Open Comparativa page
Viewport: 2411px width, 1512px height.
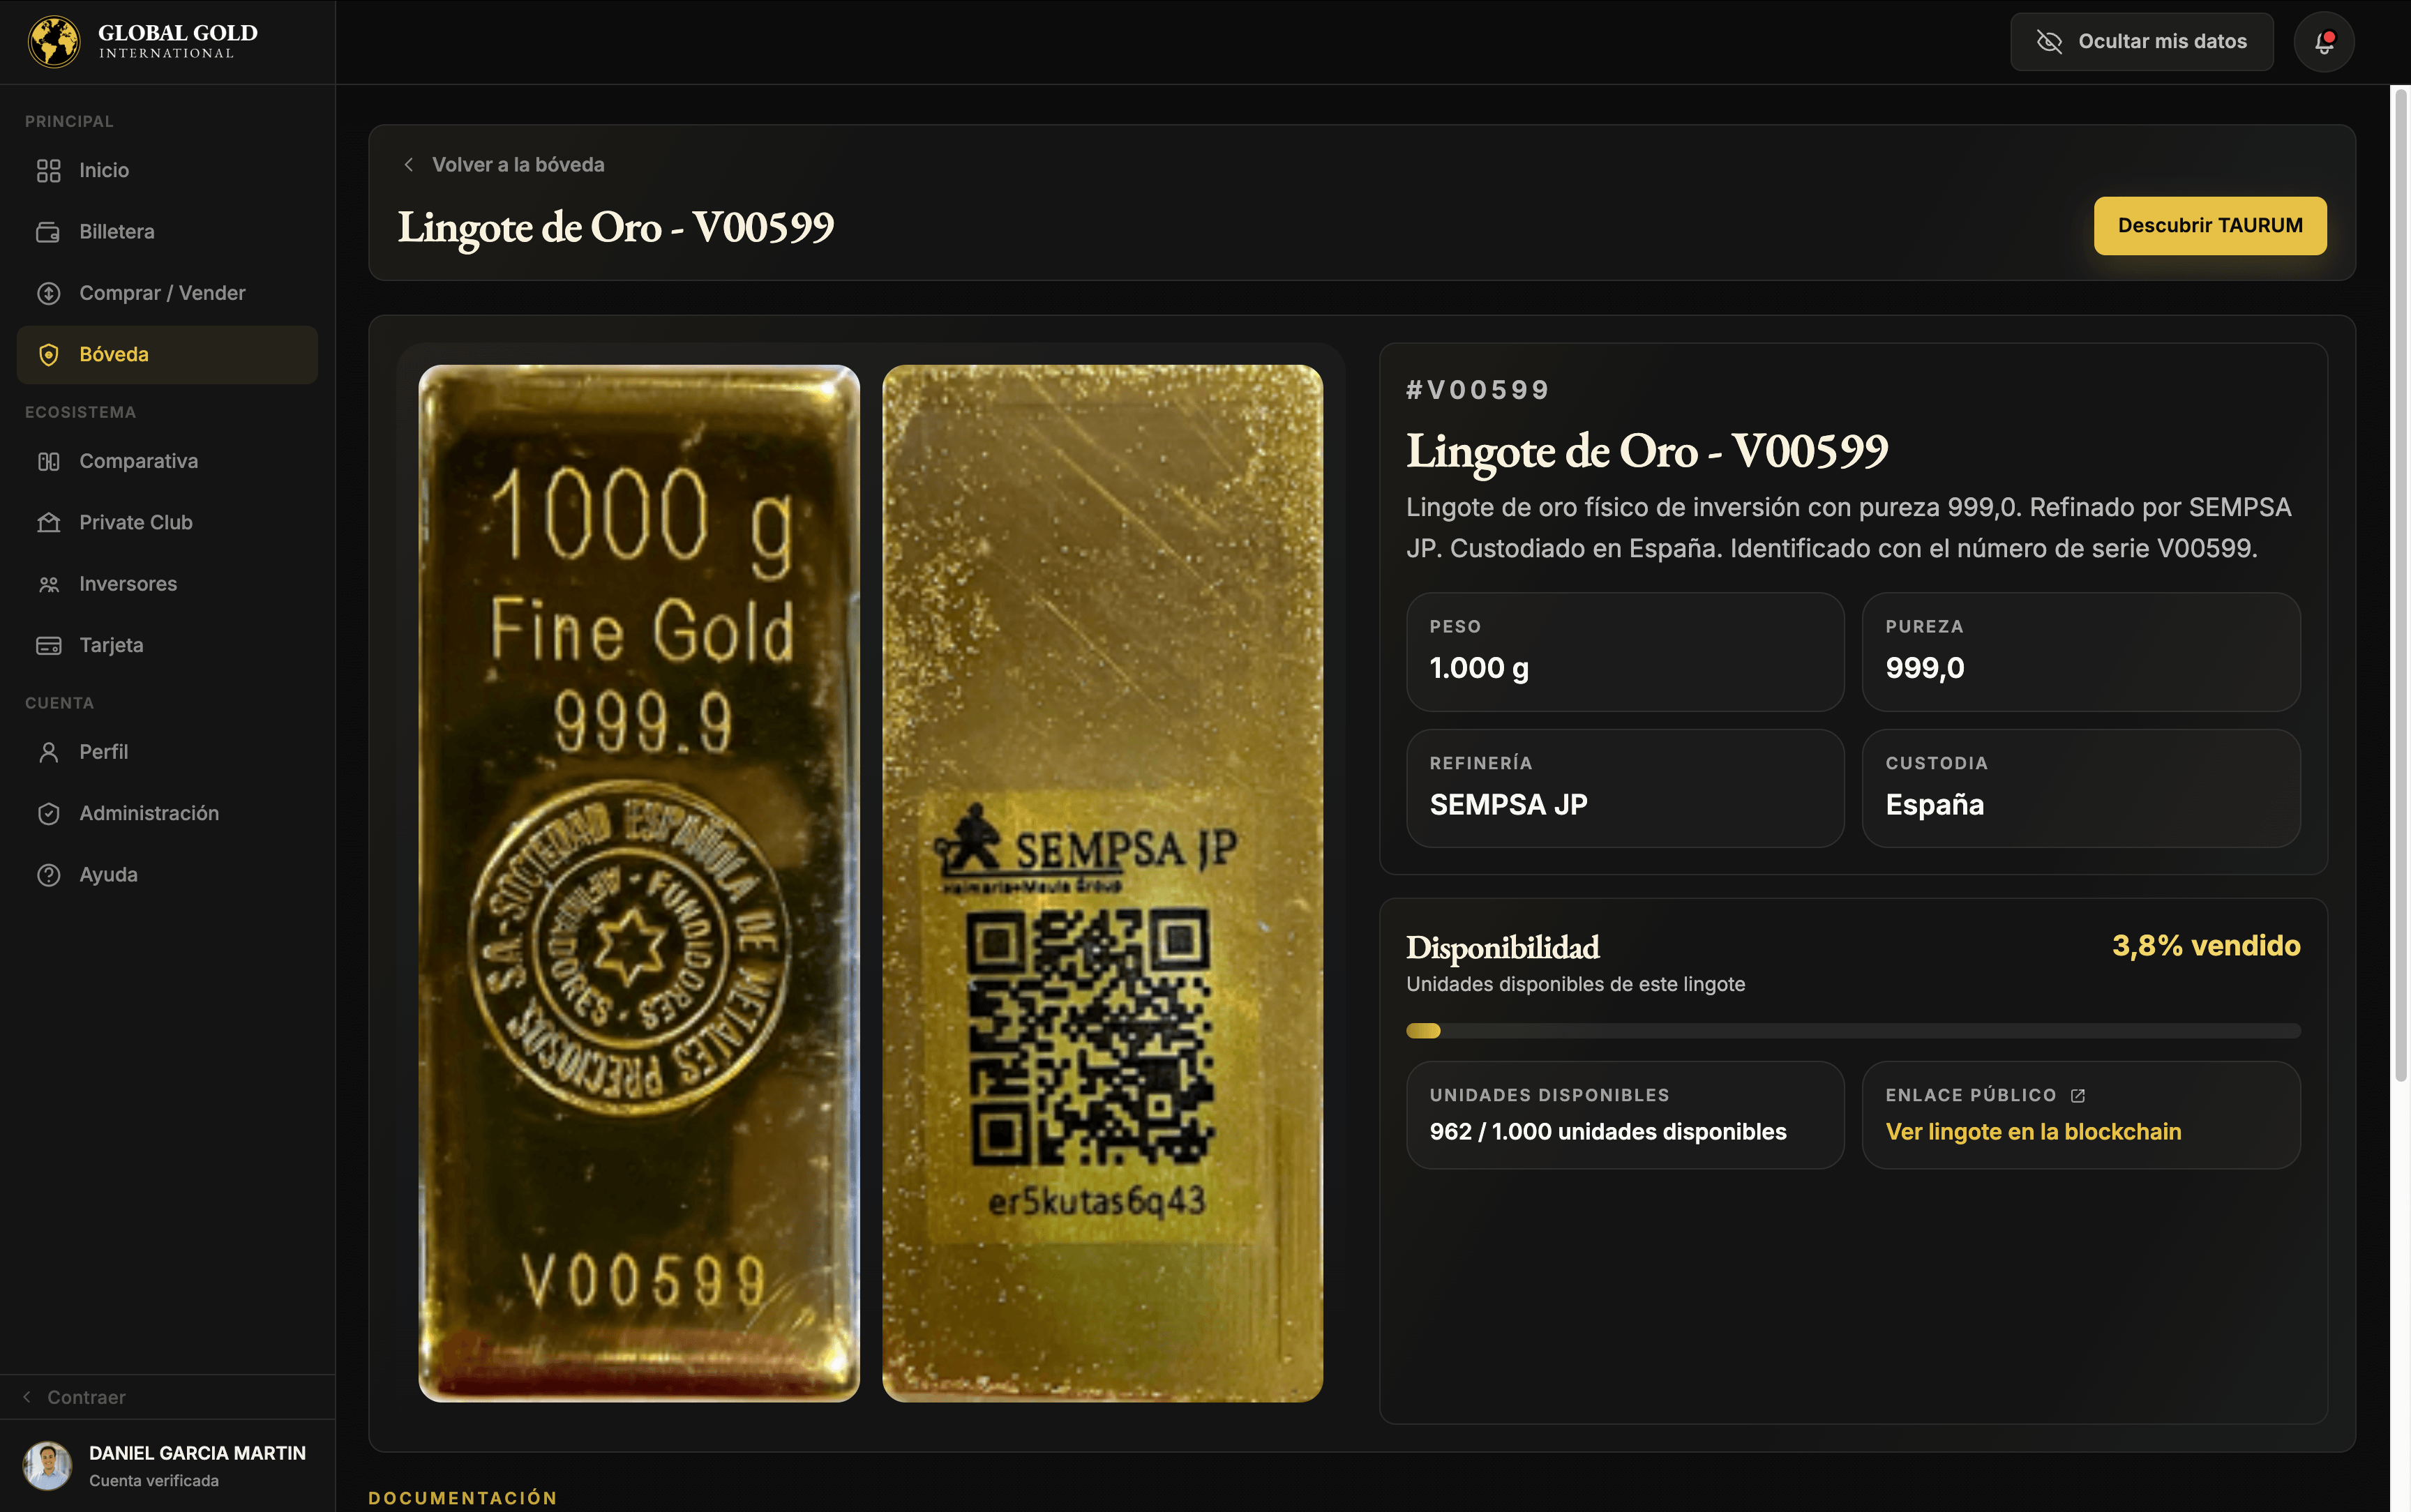(x=167, y=462)
